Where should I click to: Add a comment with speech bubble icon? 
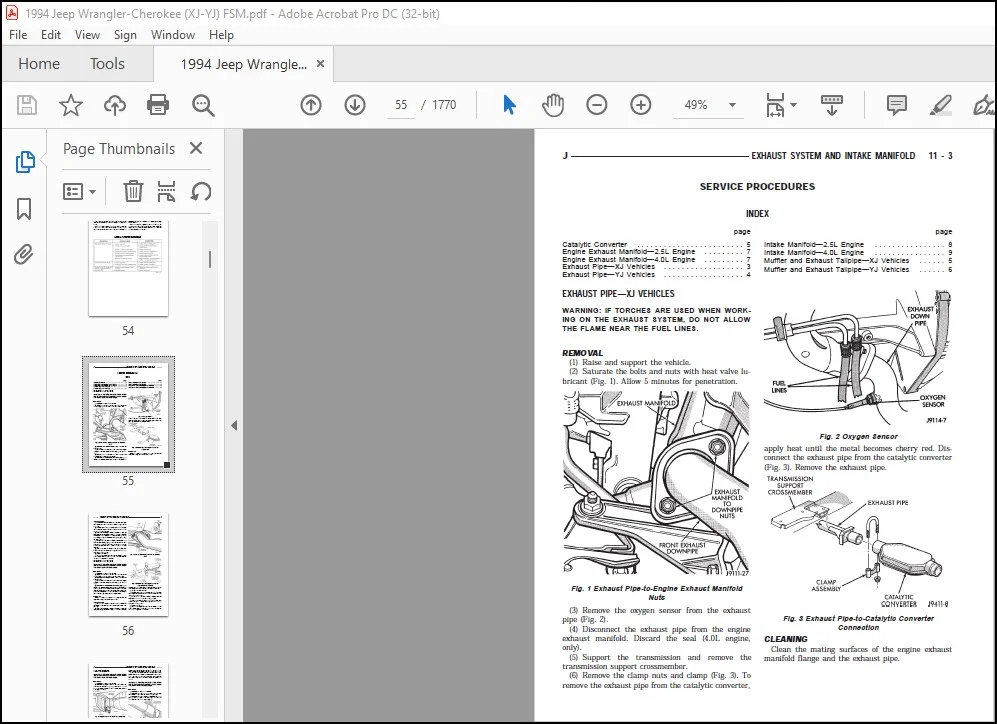click(897, 105)
